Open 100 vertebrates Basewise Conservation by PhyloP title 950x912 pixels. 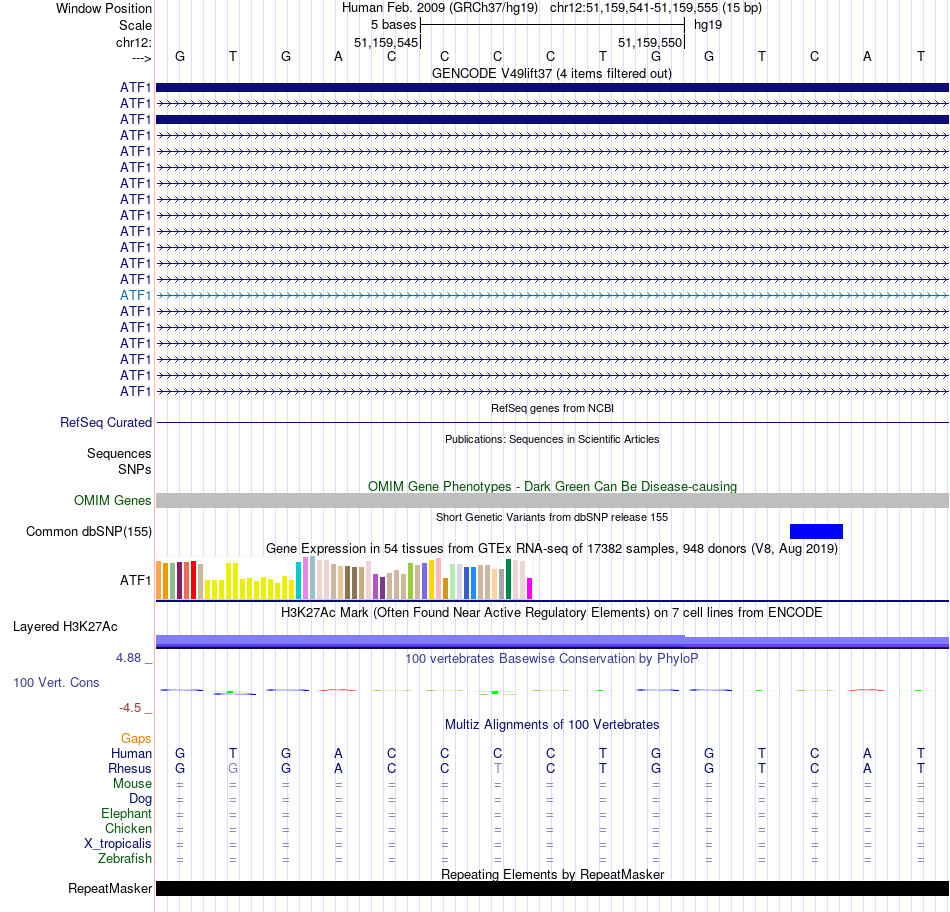(x=552, y=658)
